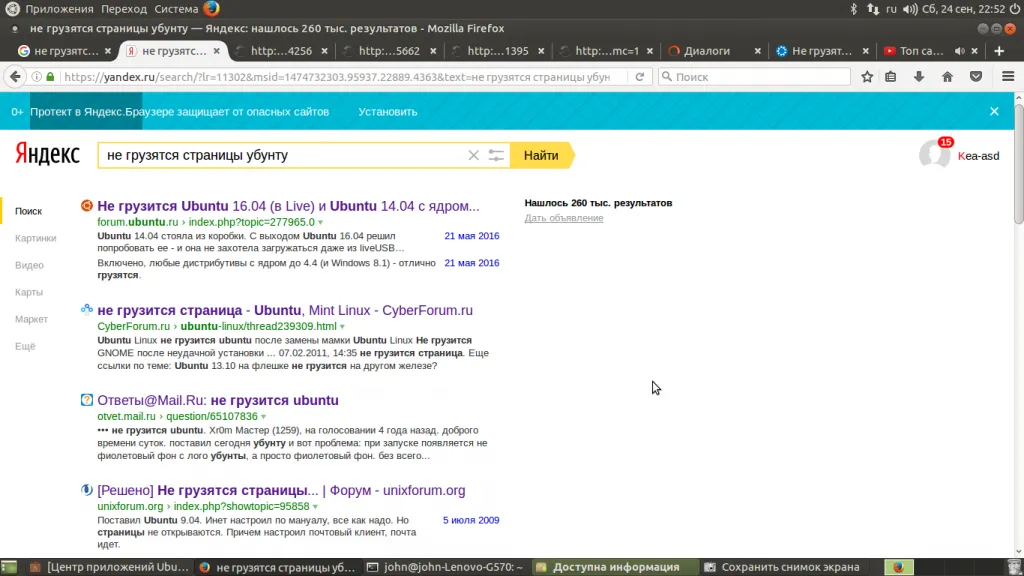Viewport: 1024px width, 576px height.
Task: Click the Яндекс logo
Action: [x=47, y=155]
